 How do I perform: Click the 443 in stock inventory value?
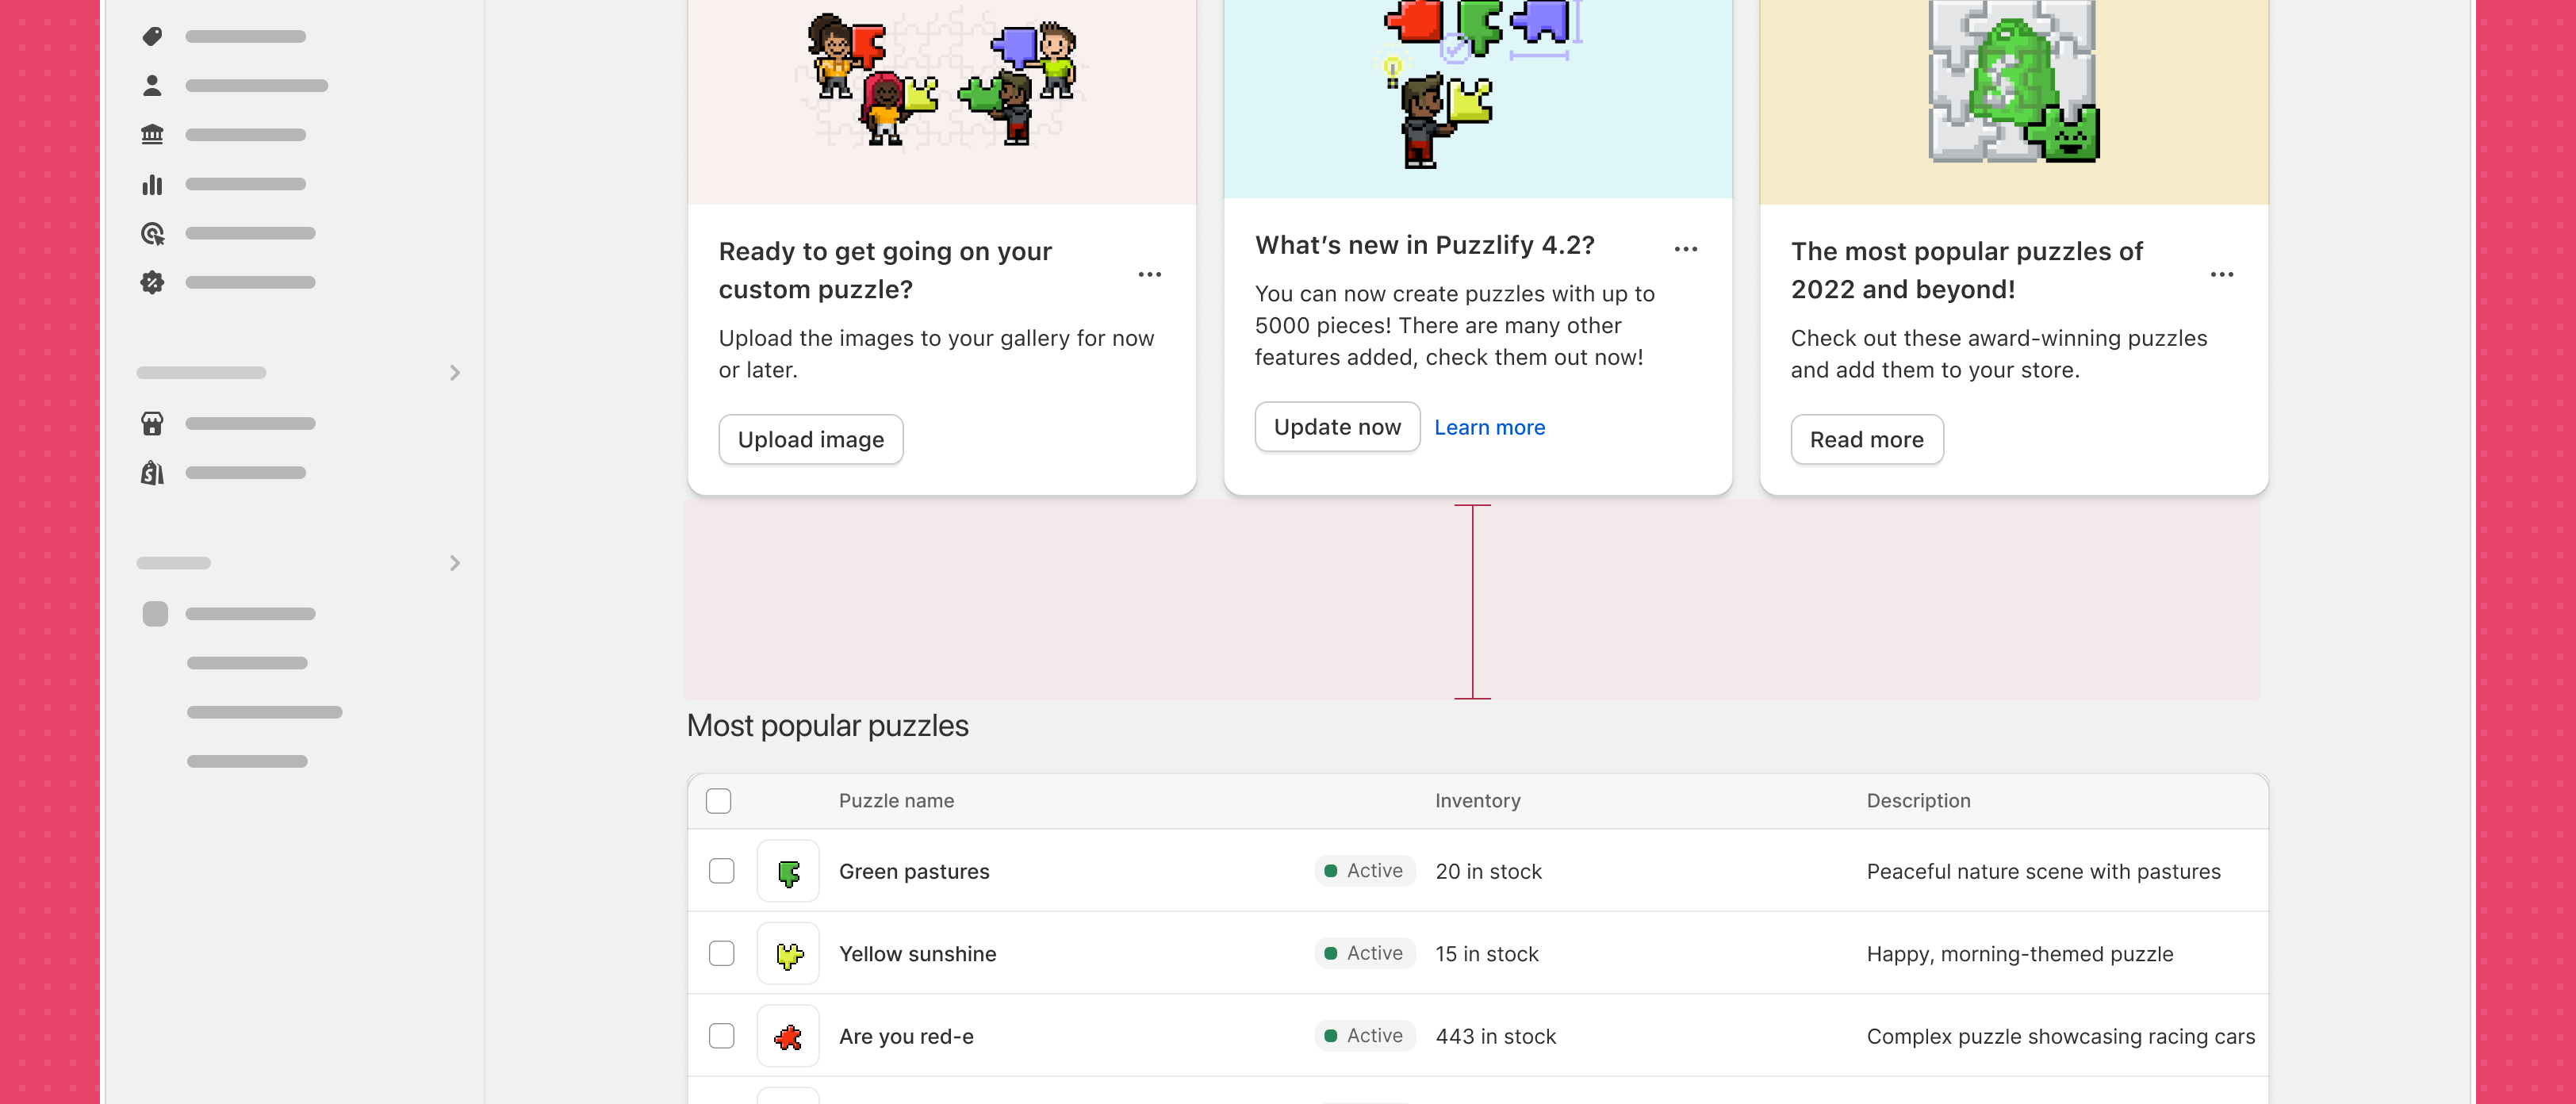[1495, 1036]
